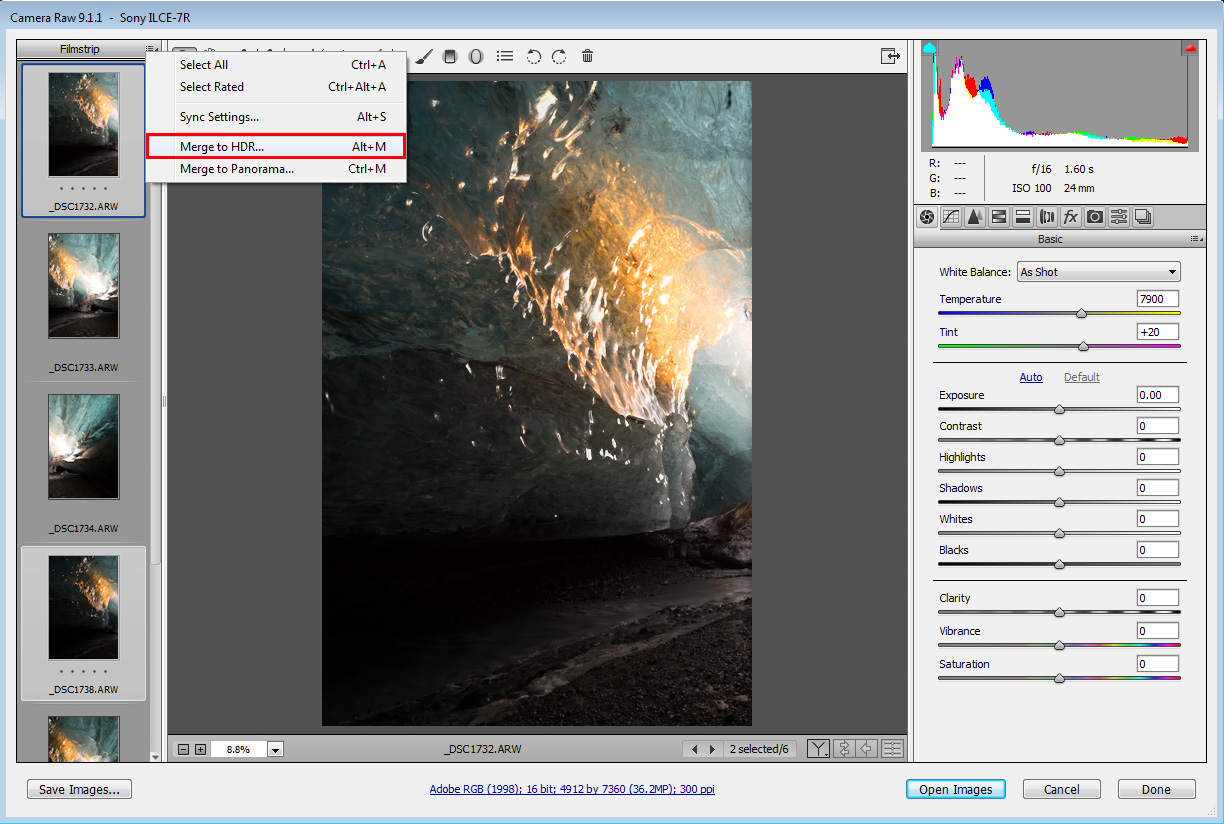
Task: Click the Highlights value field
Action: [1158, 457]
